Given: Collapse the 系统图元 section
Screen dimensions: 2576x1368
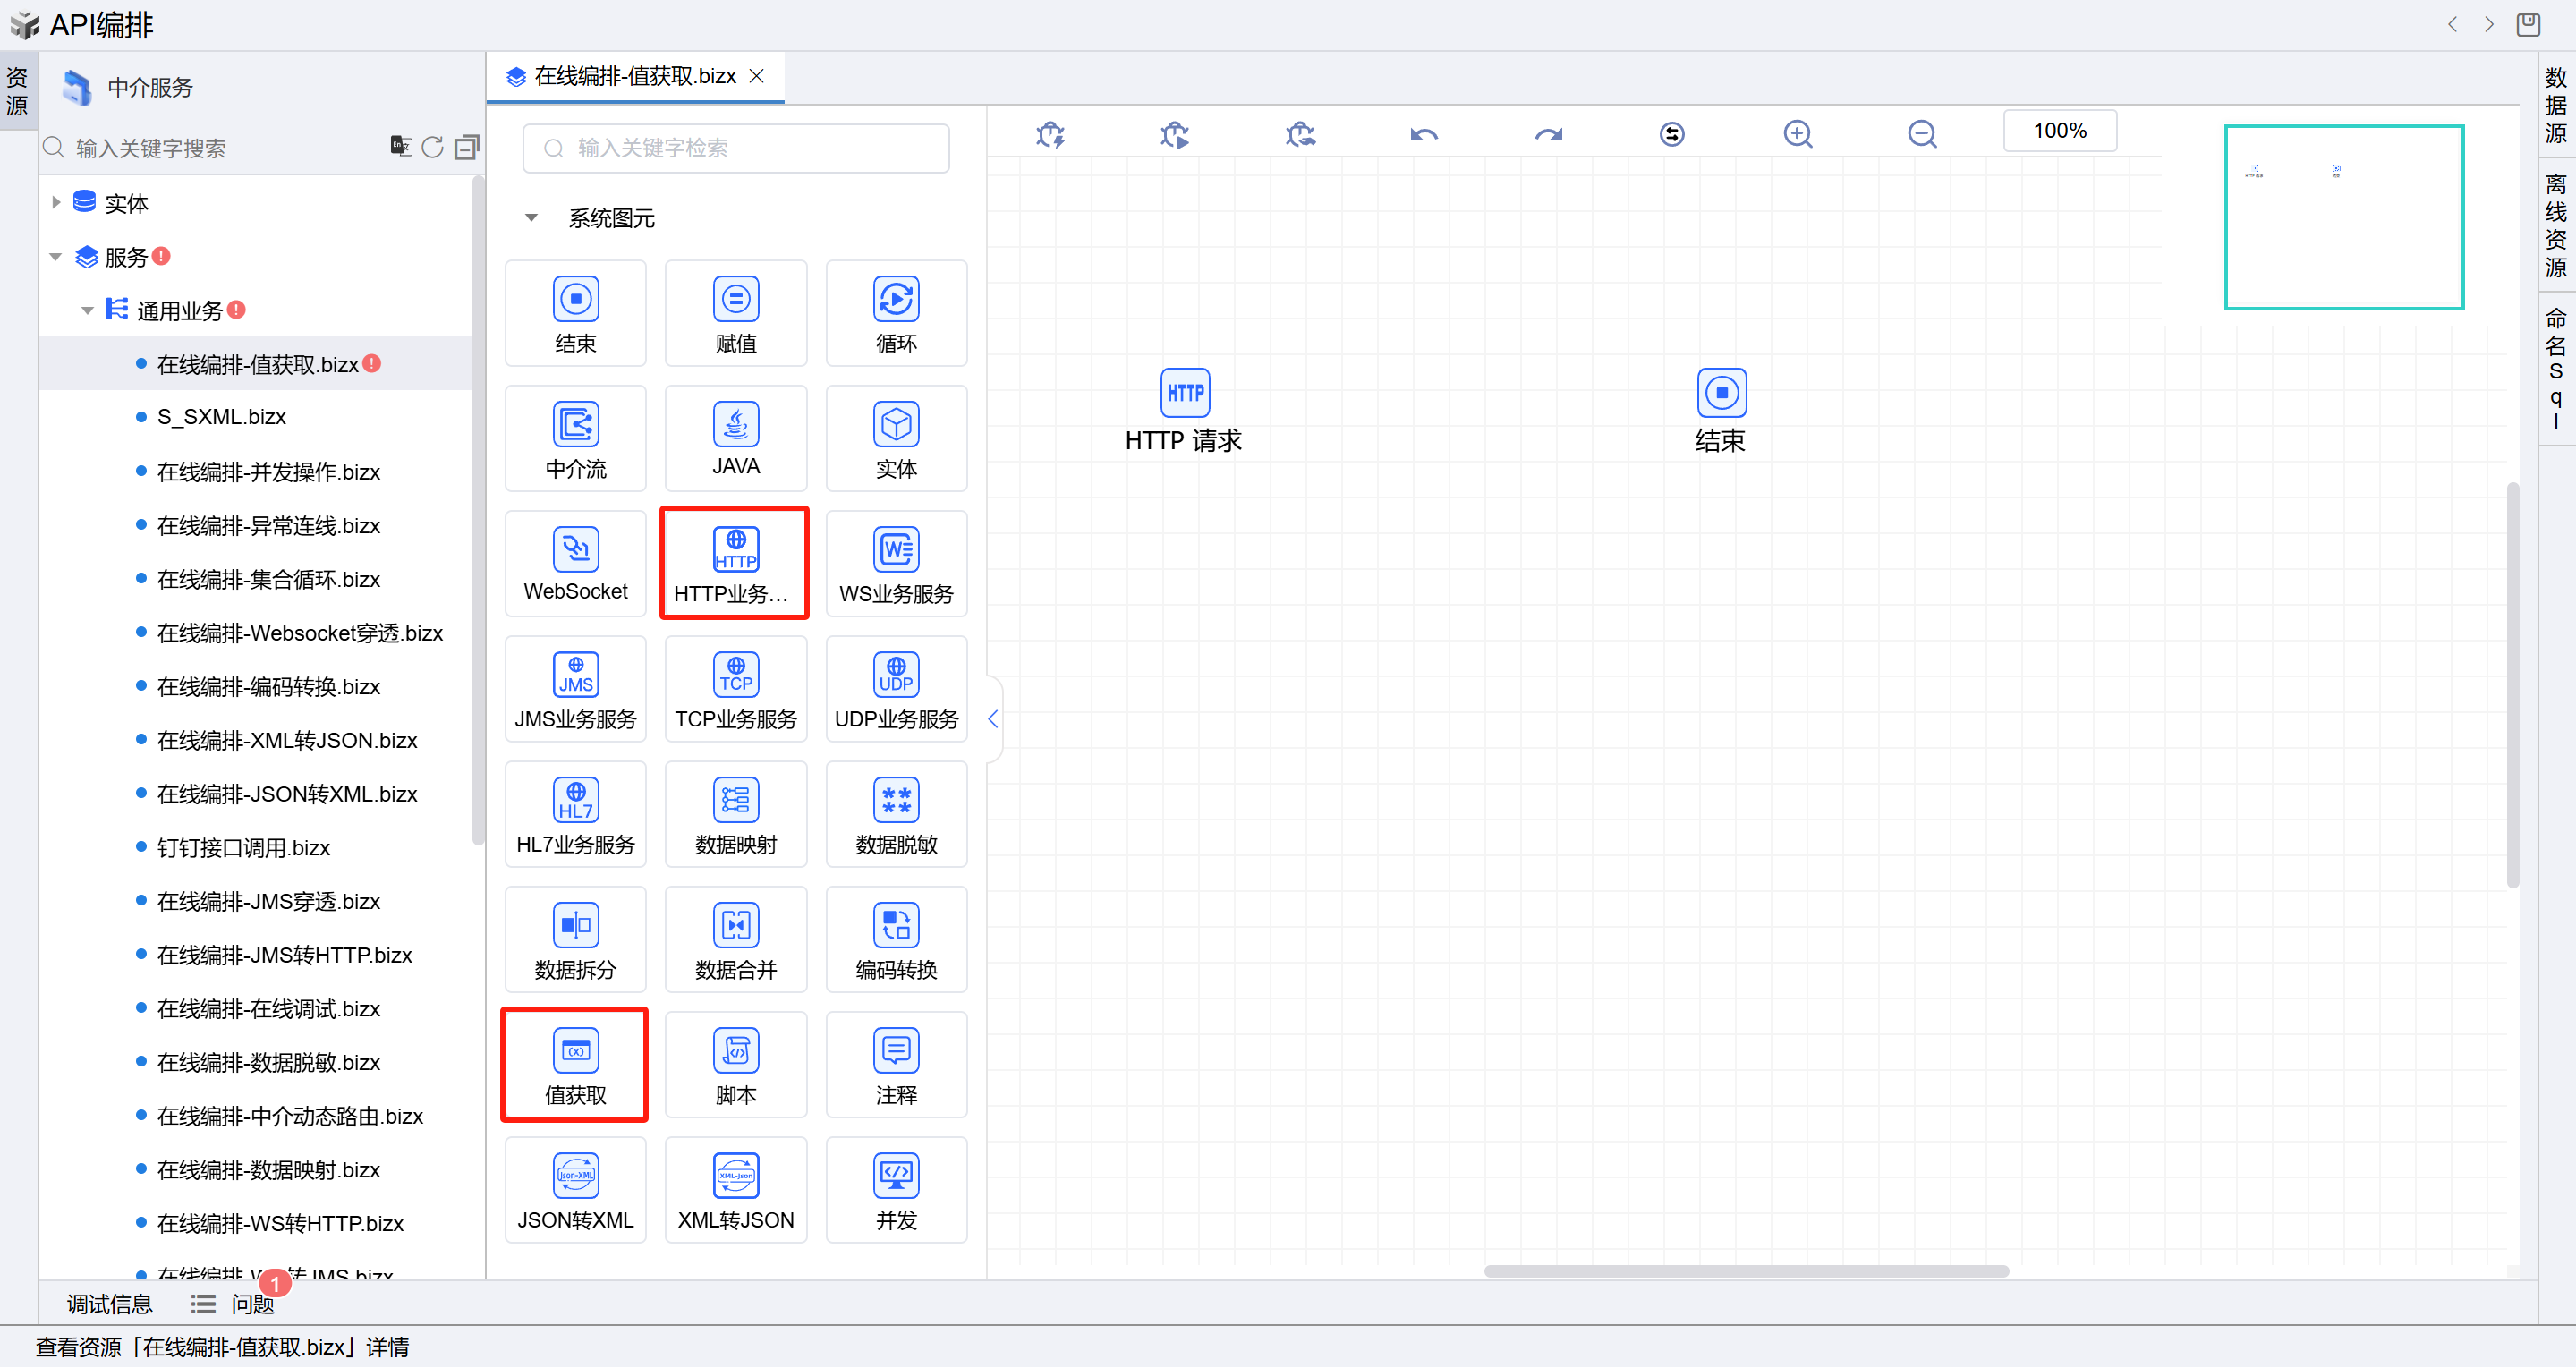Looking at the screenshot, I should pyautogui.click(x=531, y=218).
